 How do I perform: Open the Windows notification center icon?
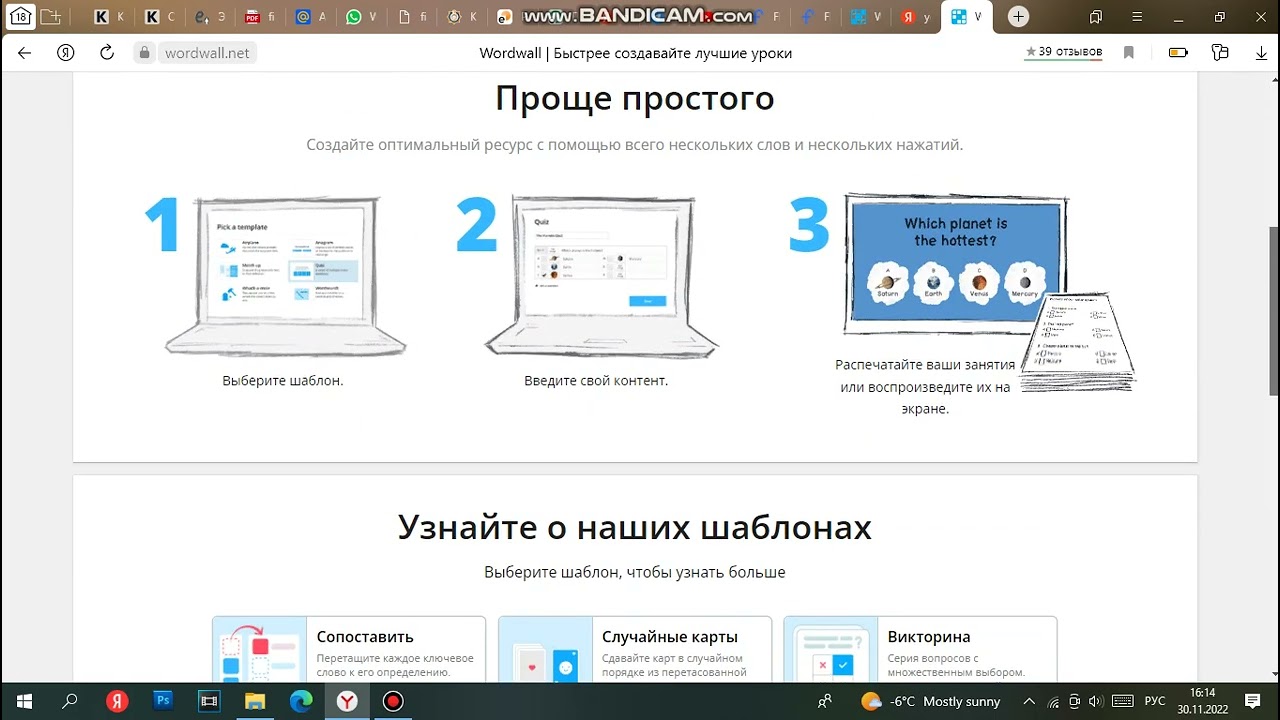coord(1253,701)
